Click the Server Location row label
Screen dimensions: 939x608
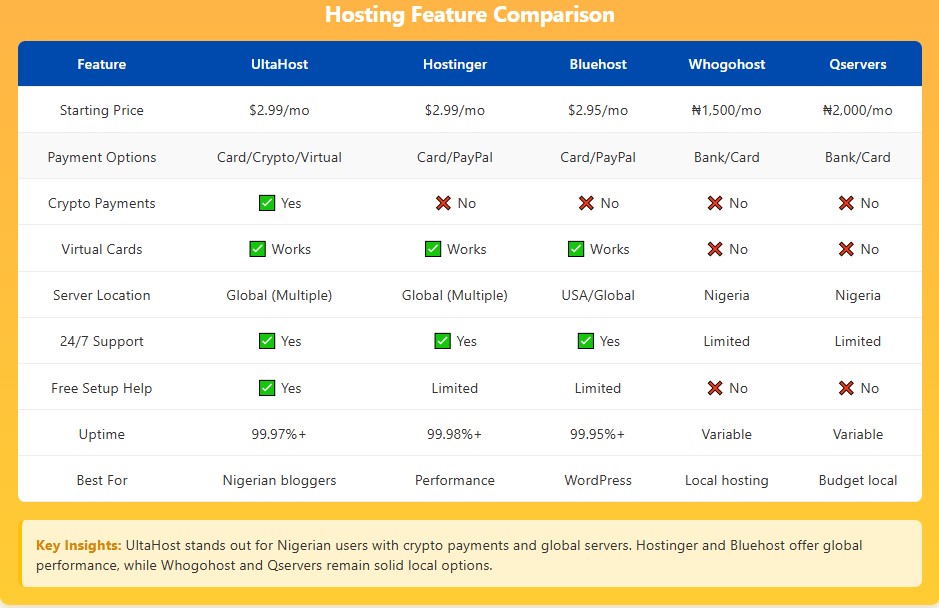[x=102, y=295]
